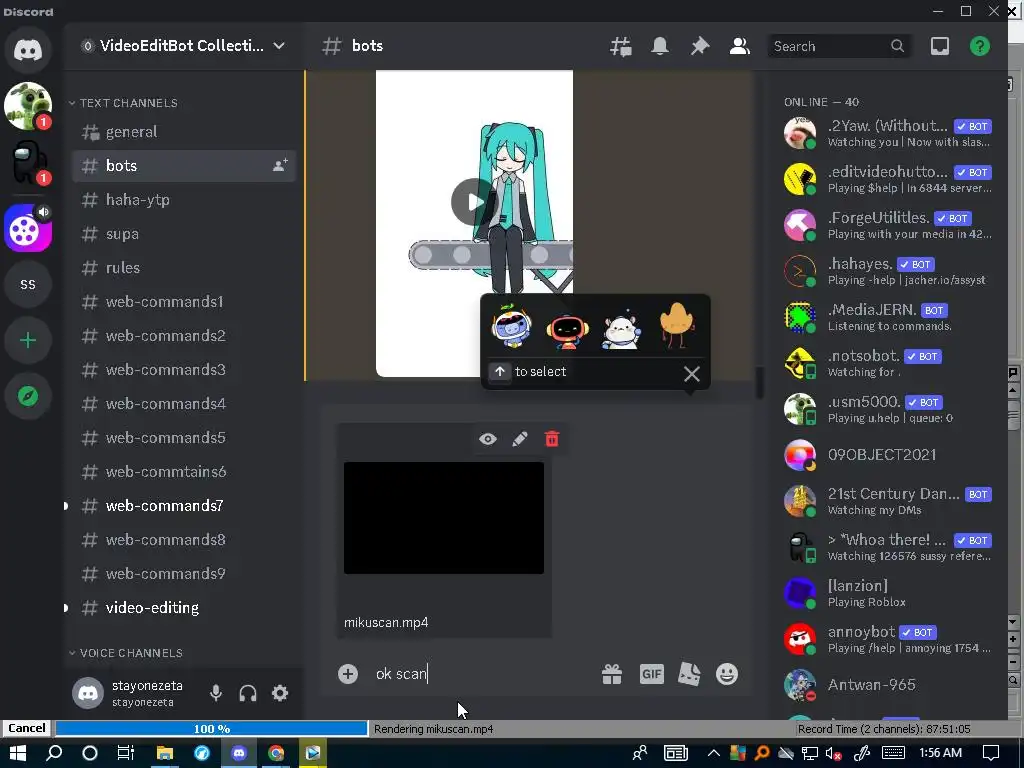Click the Cancel rendering button
This screenshot has height=768, width=1024.
(x=27, y=728)
